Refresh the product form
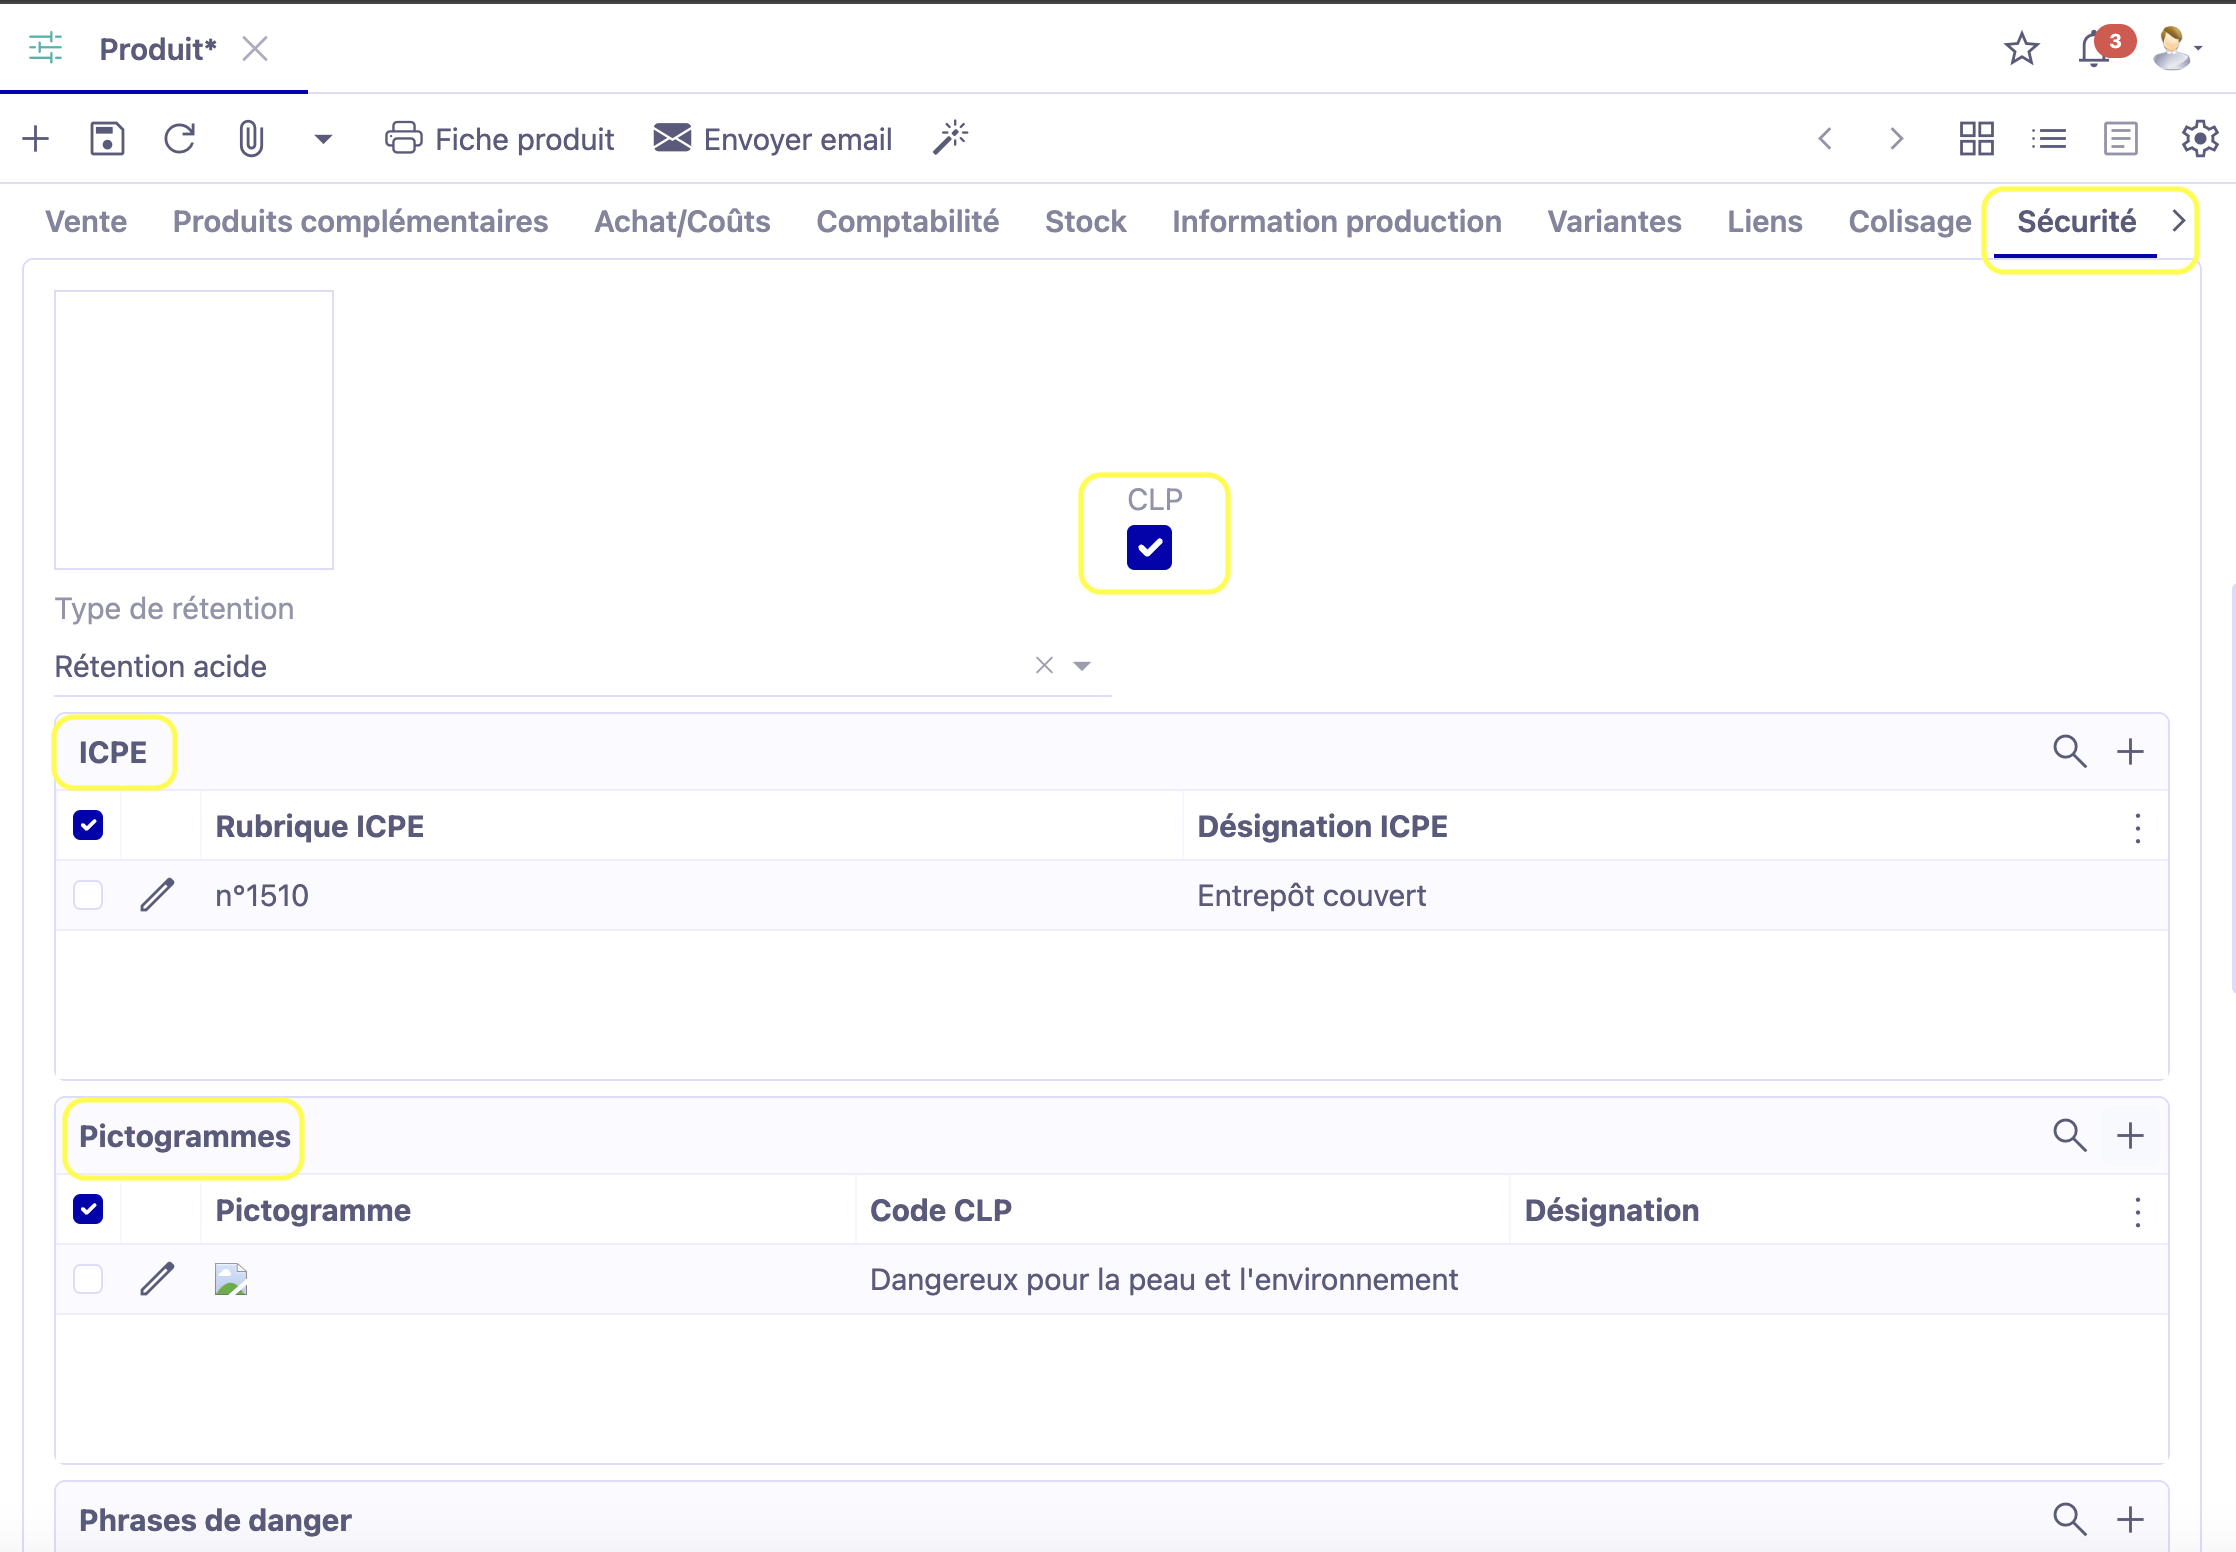 coord(179,138)
